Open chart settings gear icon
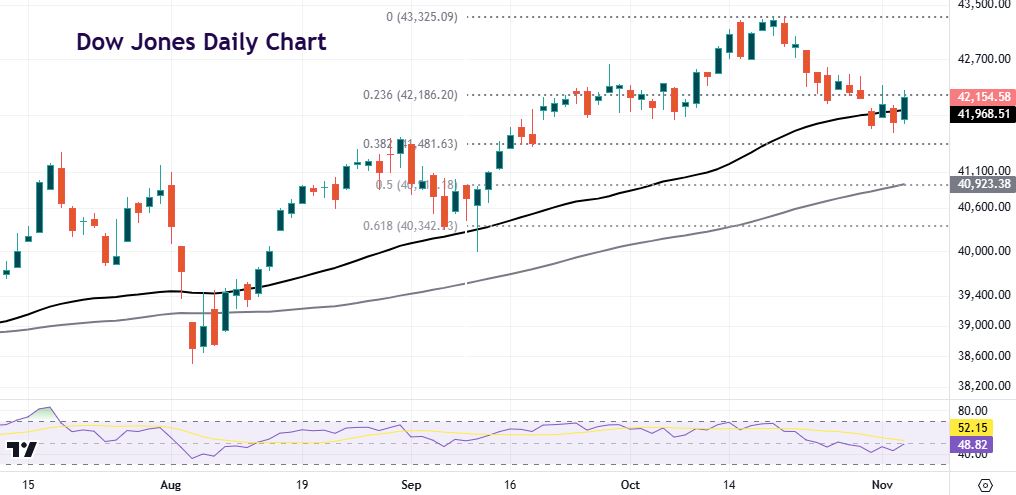Screen dimensions: 1016x495 click(x=985, y=484)
